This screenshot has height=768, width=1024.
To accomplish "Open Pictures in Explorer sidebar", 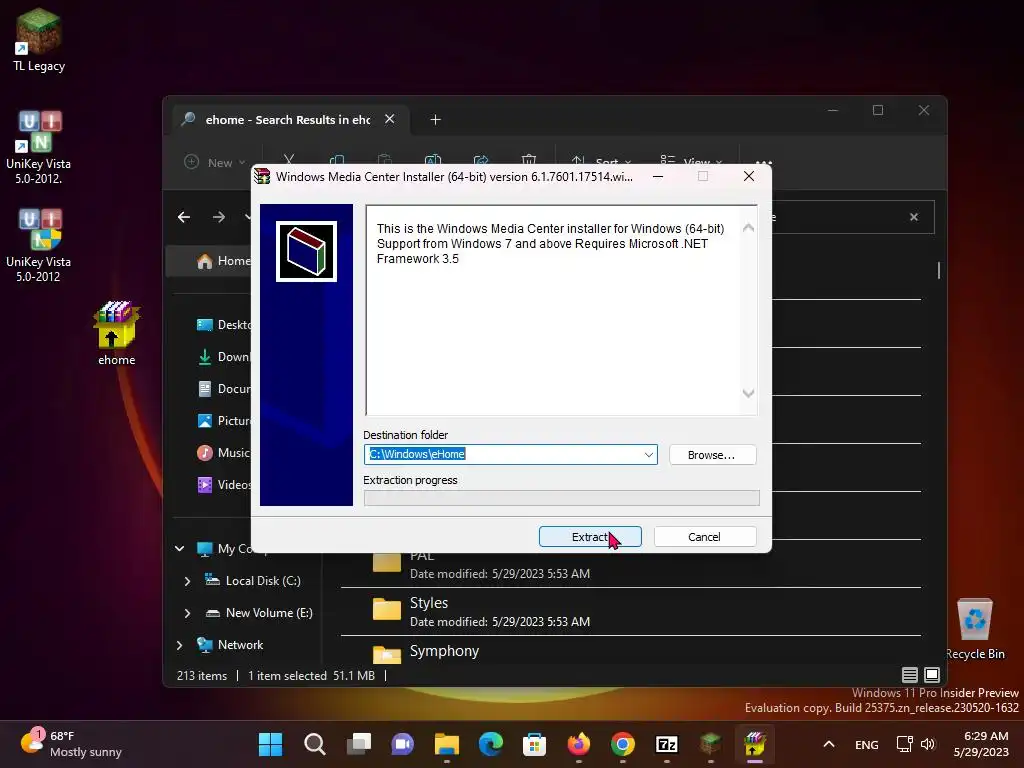I will click(223, 421).
